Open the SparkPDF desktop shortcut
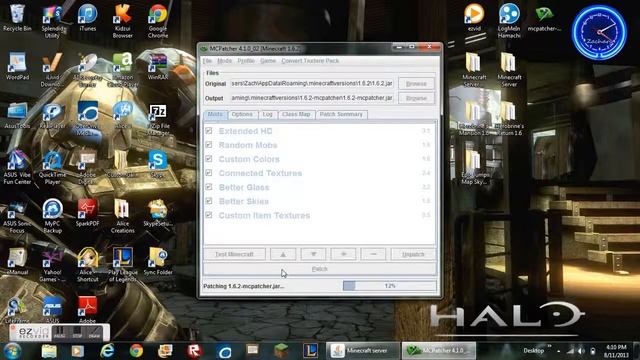Screen dimensions: 640x360 click(x=87, y=213)
